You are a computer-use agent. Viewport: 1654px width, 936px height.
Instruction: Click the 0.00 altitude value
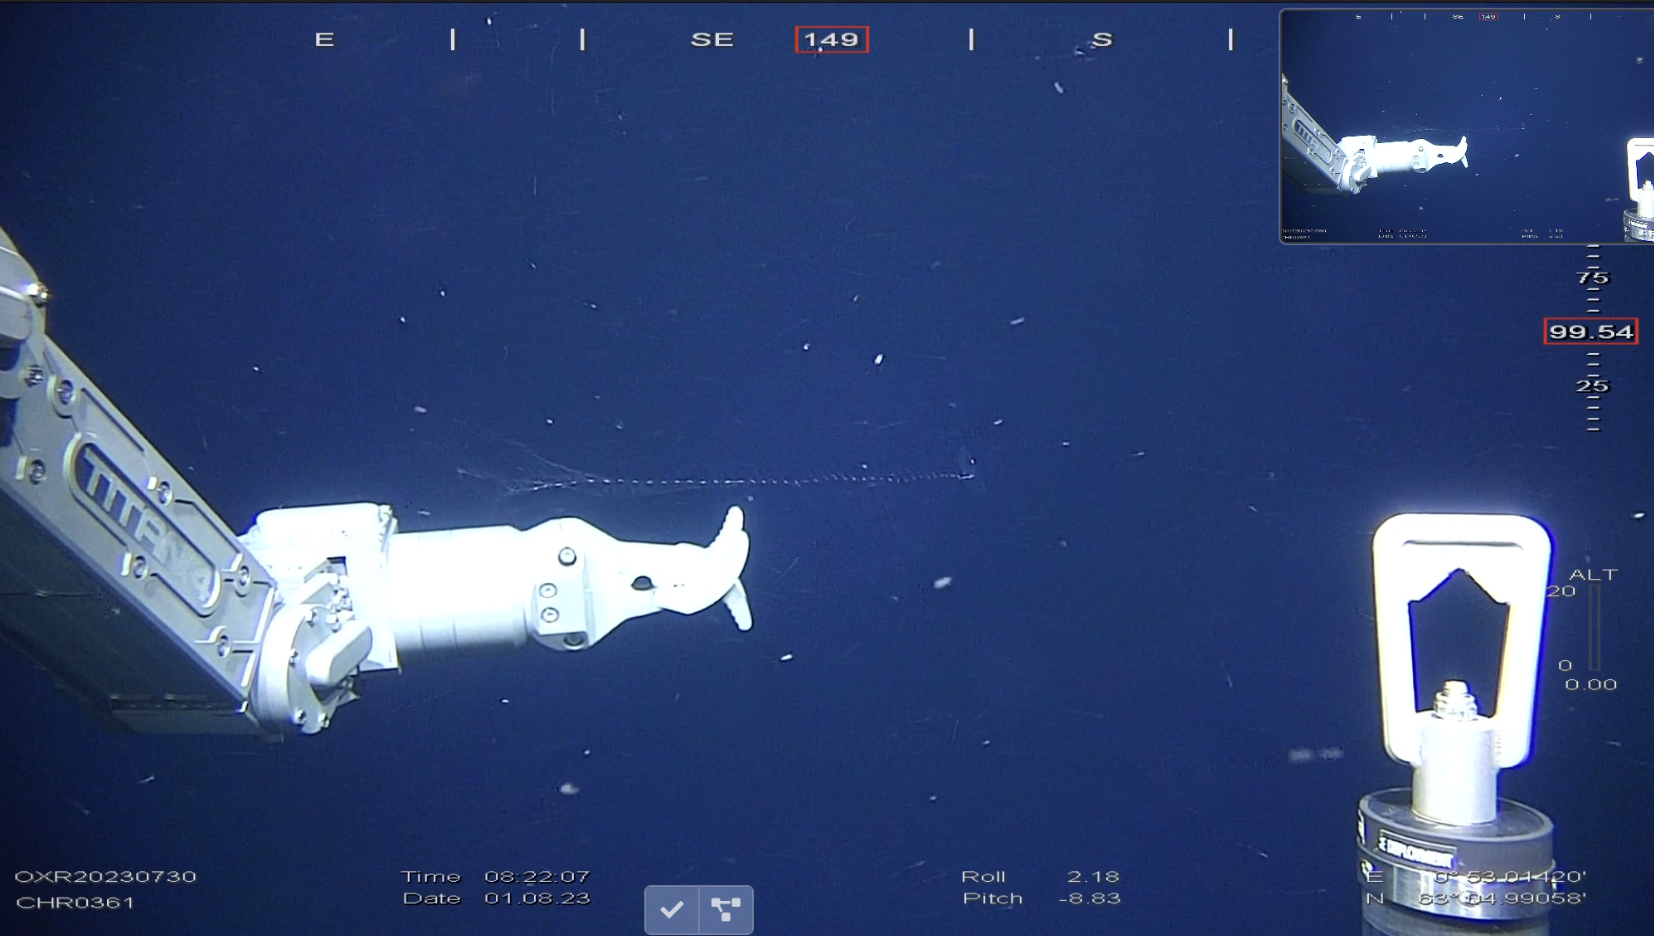point(1590,684)
